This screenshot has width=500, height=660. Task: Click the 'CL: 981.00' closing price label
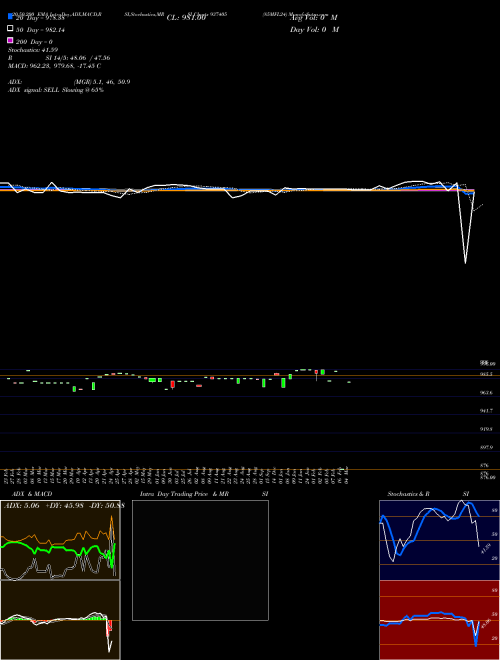coord(186,18)
